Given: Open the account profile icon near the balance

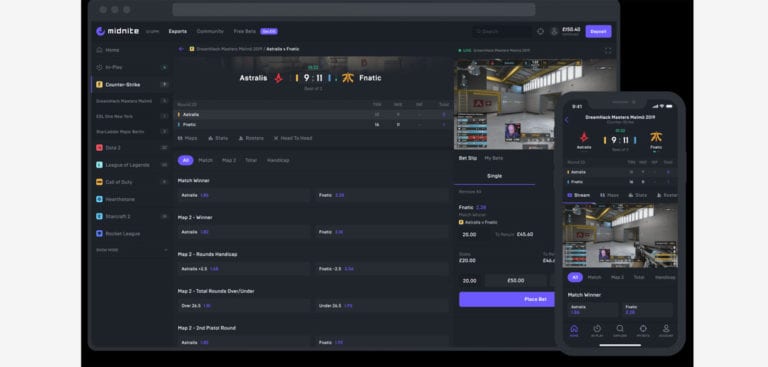Looking at the screenshot, I should pos(554,31).
